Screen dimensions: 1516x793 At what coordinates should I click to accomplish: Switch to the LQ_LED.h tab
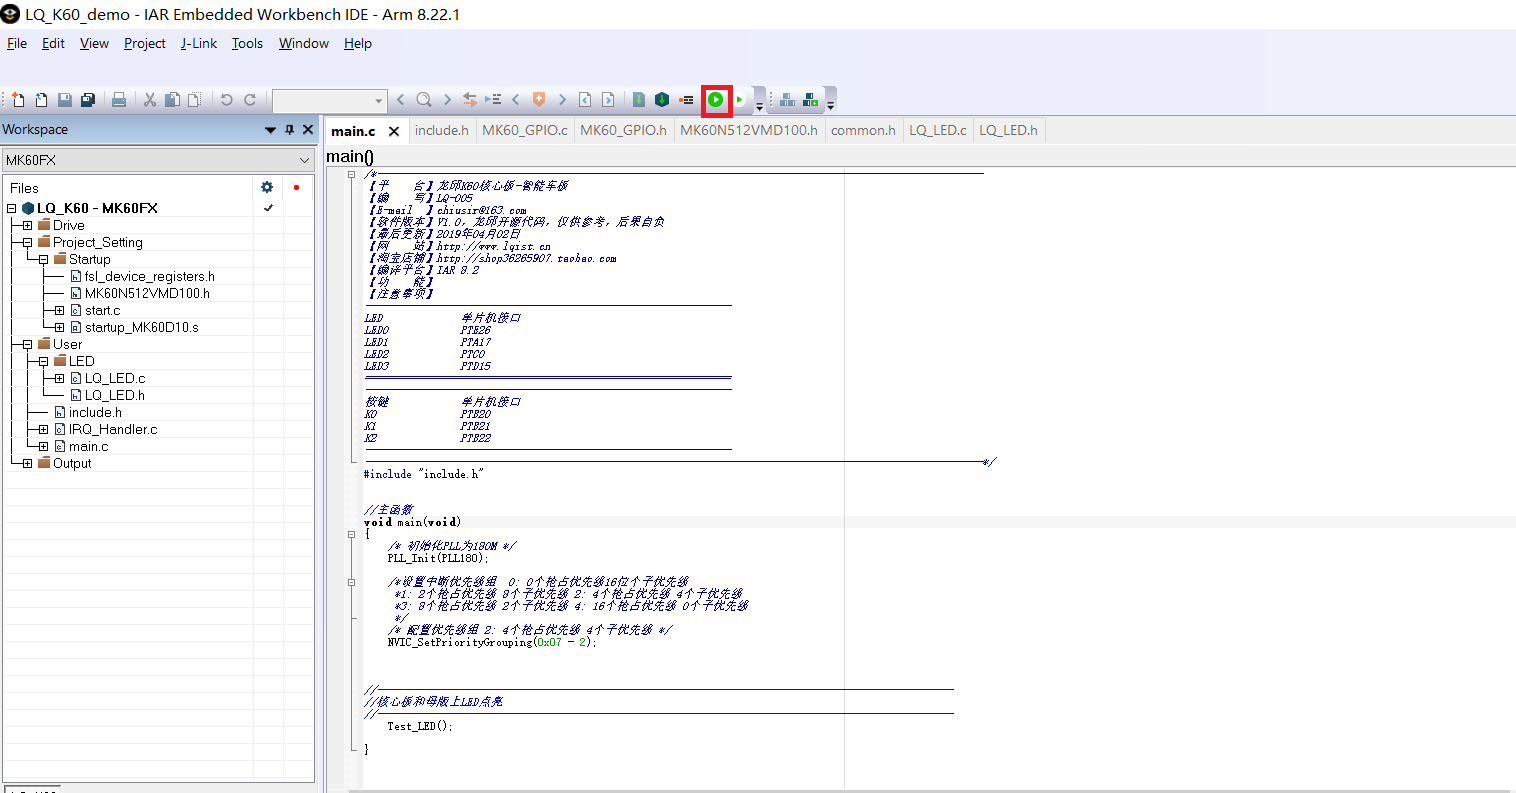(x=1008, y=130)
